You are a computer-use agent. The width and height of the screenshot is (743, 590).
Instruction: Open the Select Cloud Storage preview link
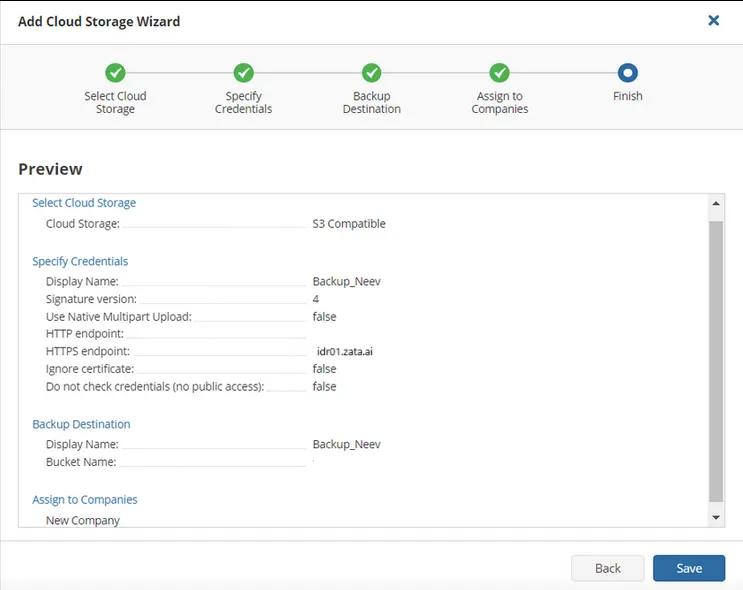(x=84, y=203)
